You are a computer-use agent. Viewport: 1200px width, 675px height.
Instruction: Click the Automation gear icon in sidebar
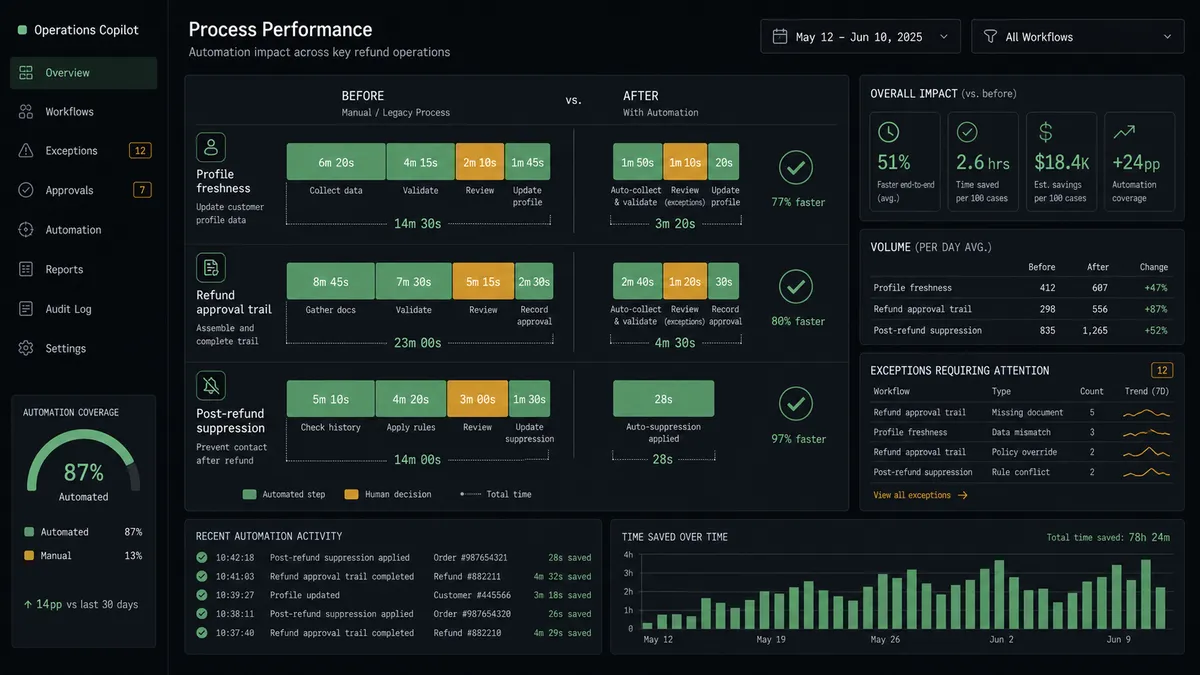click(26, 230)
